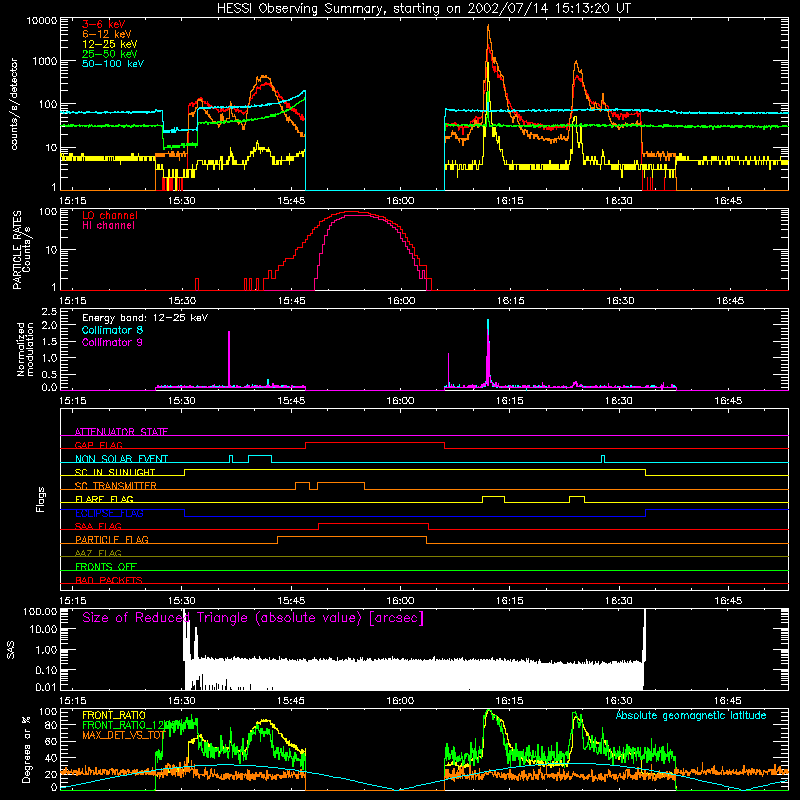Click the tallest Collimator 8 modulation spike
Viewport: 800px width, 800px height.
point(488,322)
